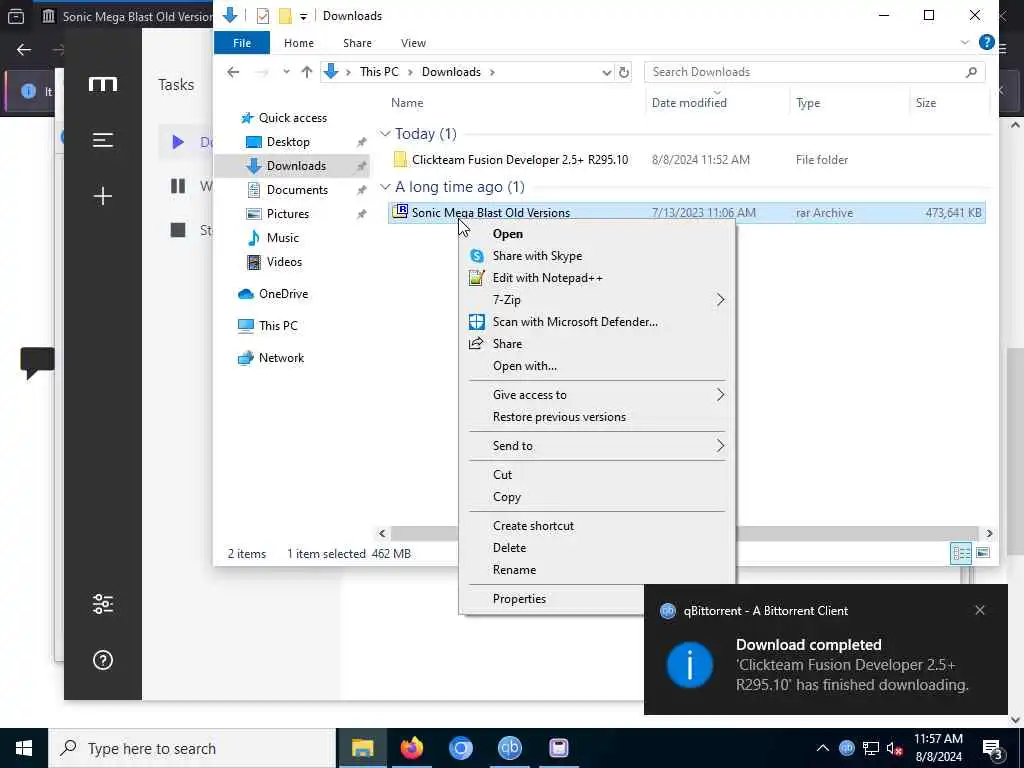The image size is (1024, 768).
Task: Choose Cut from the context menu
Action: [x=597, y=475]
